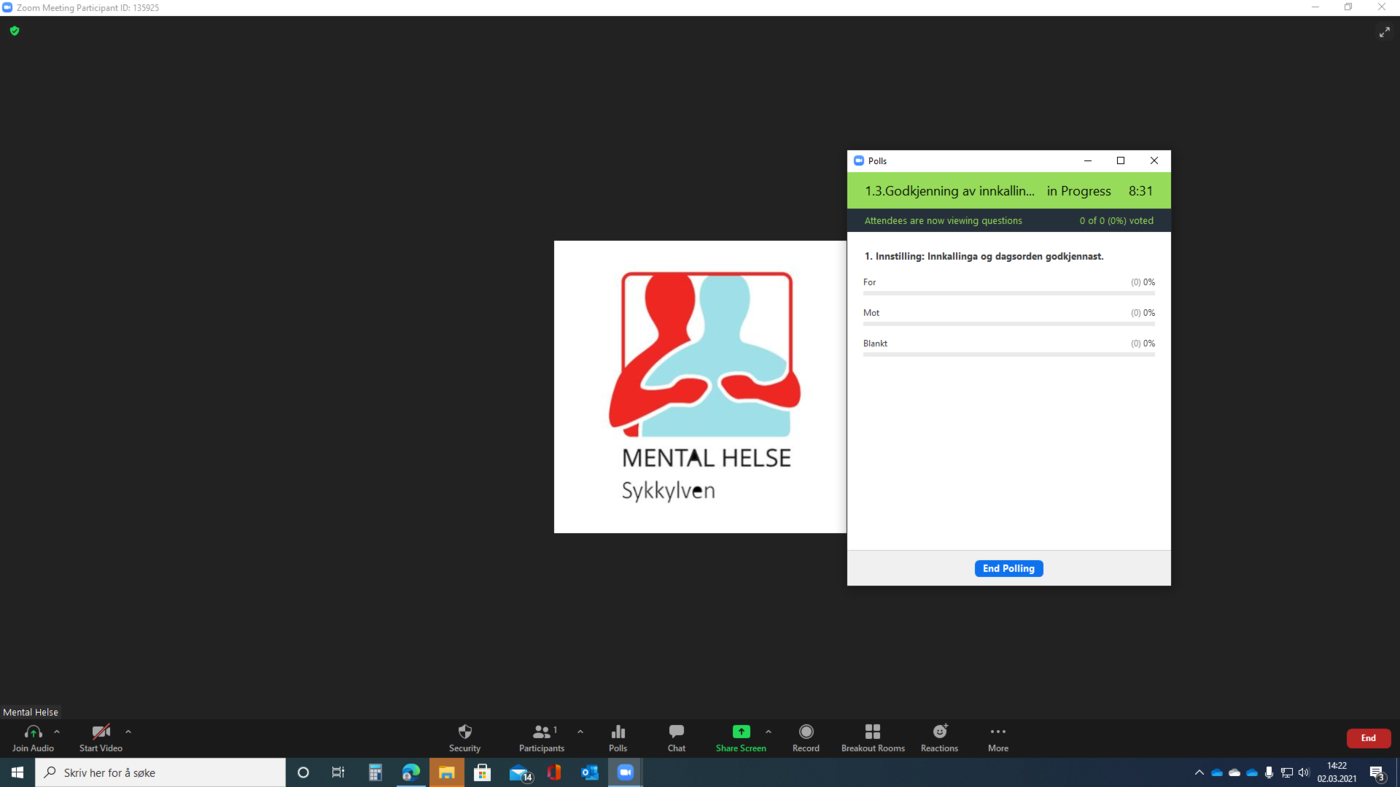Click the network icon in system tray
The image size is (1400, 787).
tap(1287, 772)
